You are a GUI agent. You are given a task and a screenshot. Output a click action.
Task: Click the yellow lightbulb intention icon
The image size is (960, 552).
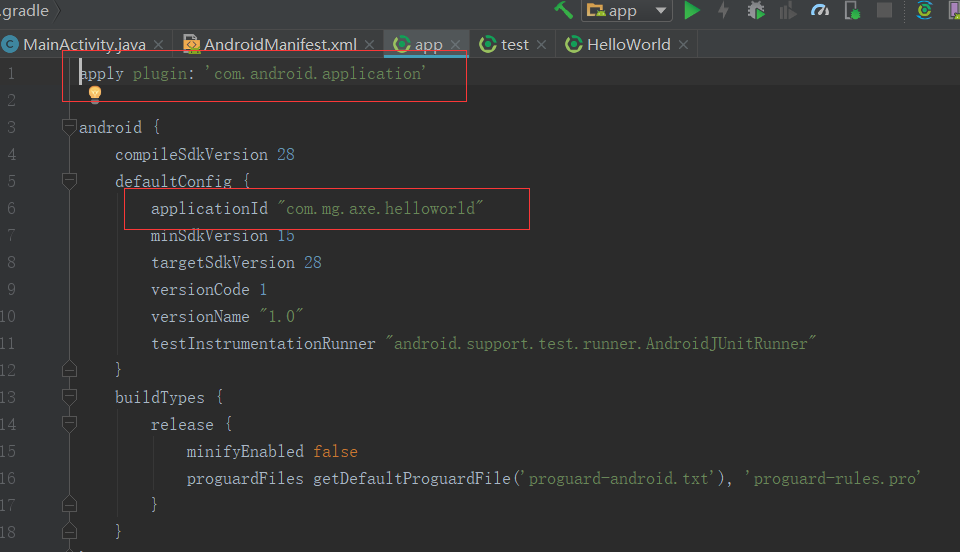95,92
